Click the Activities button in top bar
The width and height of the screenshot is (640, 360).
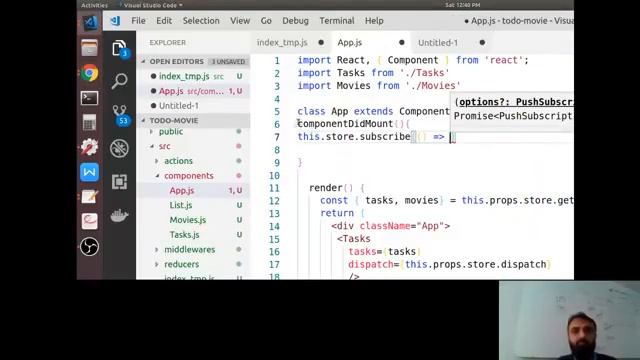coord(94,5)
